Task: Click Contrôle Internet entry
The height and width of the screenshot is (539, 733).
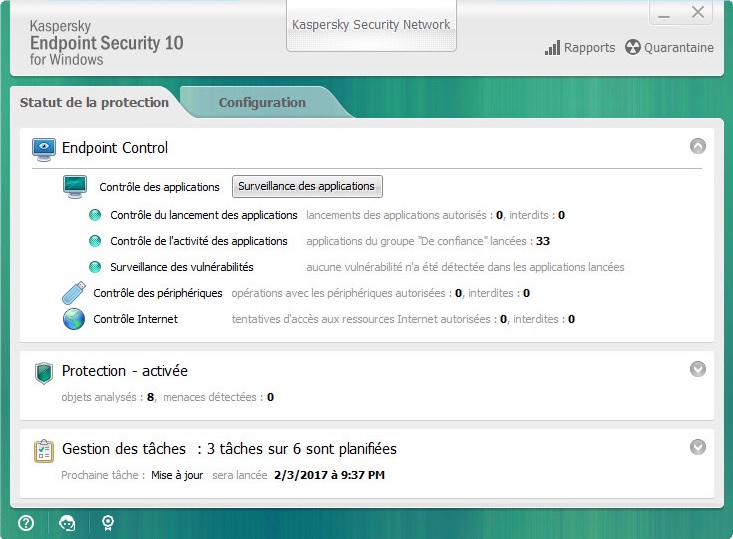Action: [136, 319]
